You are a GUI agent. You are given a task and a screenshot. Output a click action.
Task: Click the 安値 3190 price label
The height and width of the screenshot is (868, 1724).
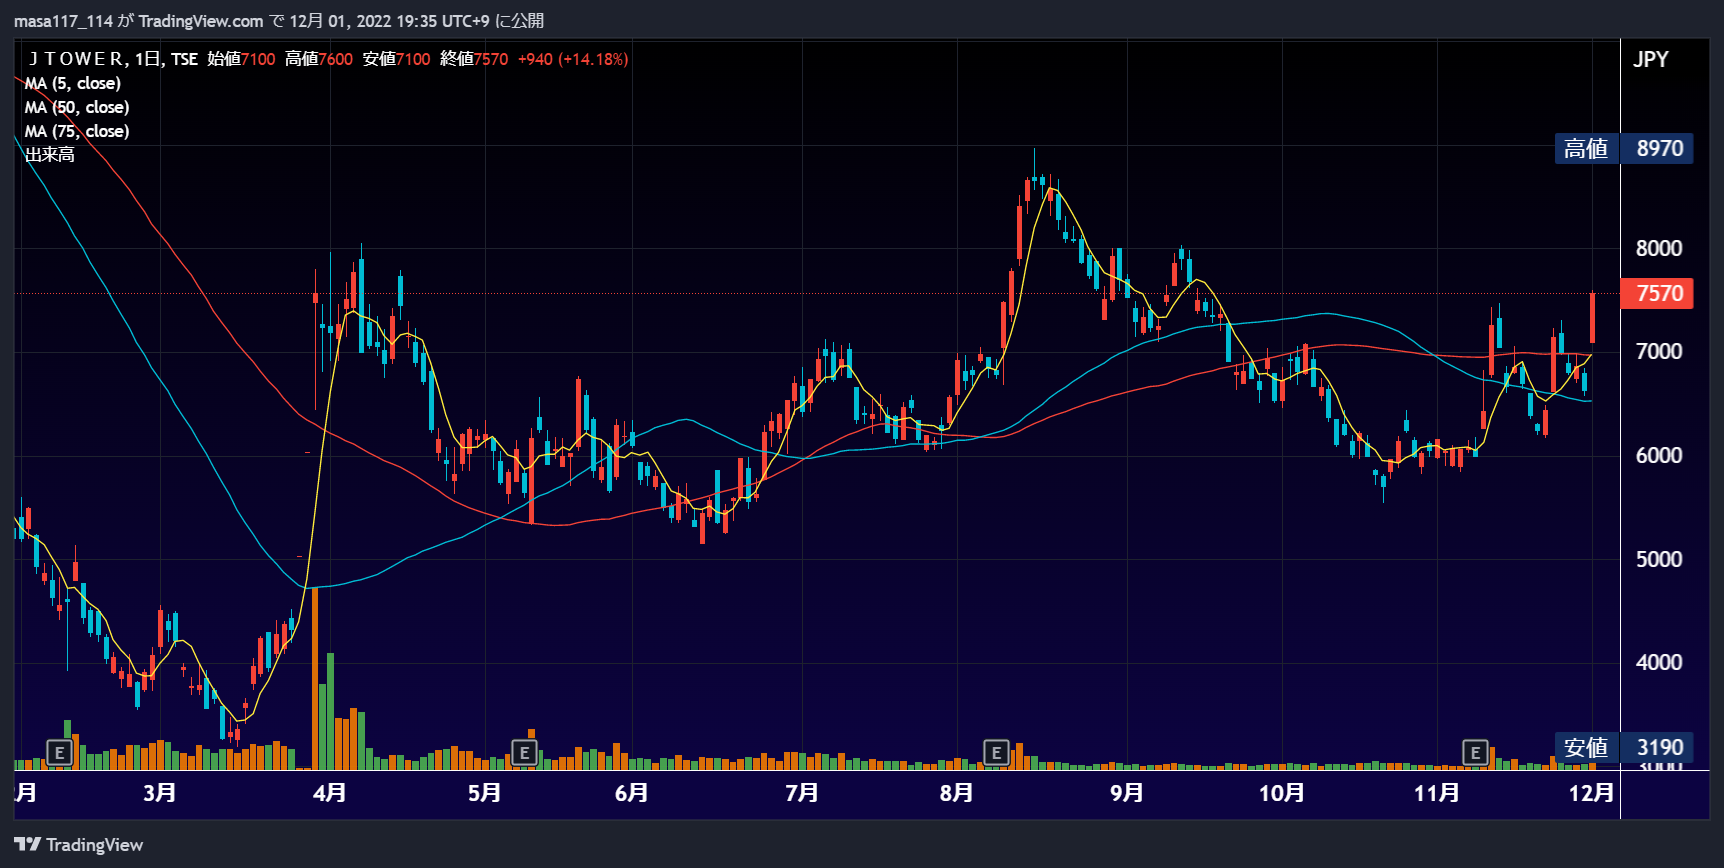point(1624,747)
